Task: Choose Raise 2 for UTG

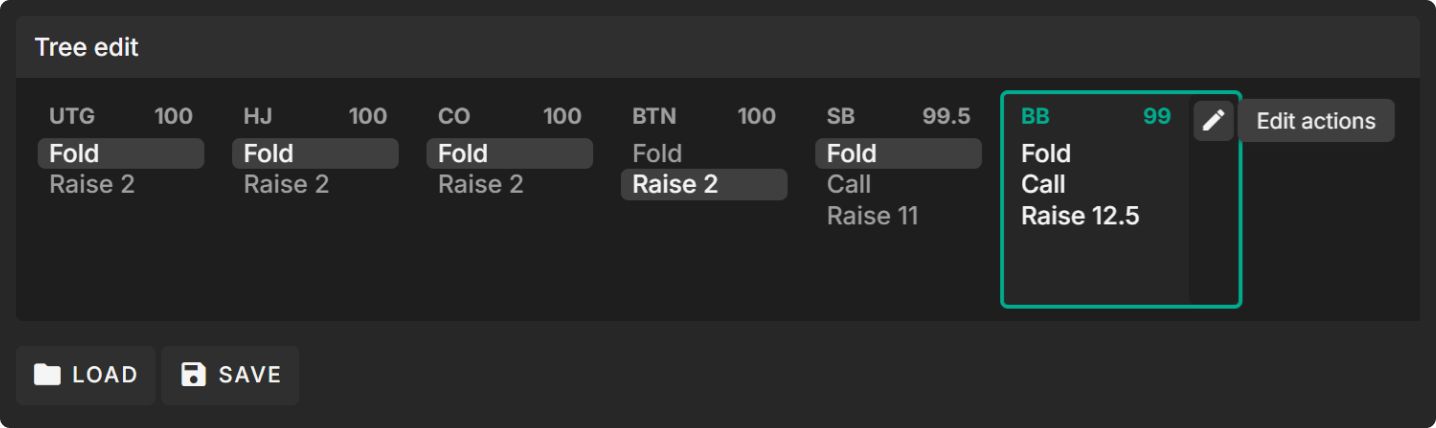Action: (92, 185)
